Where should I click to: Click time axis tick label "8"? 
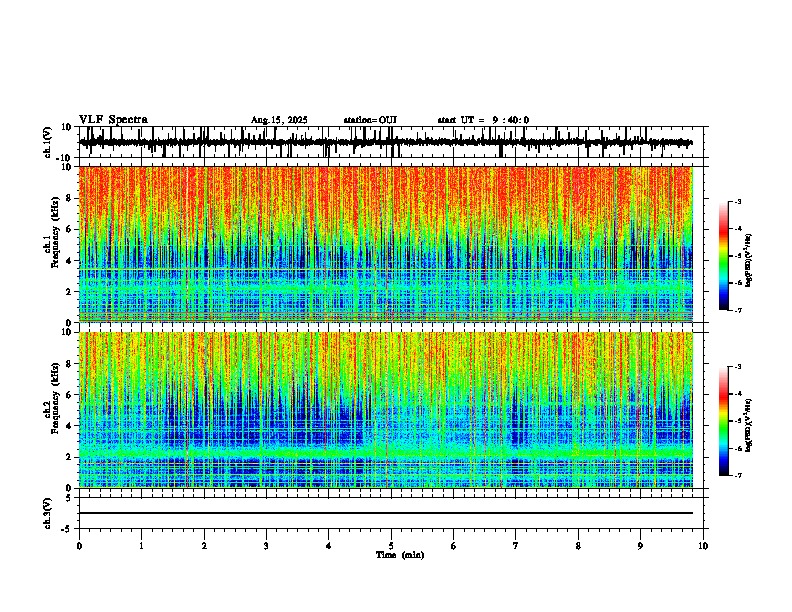(x=578, y=546)
